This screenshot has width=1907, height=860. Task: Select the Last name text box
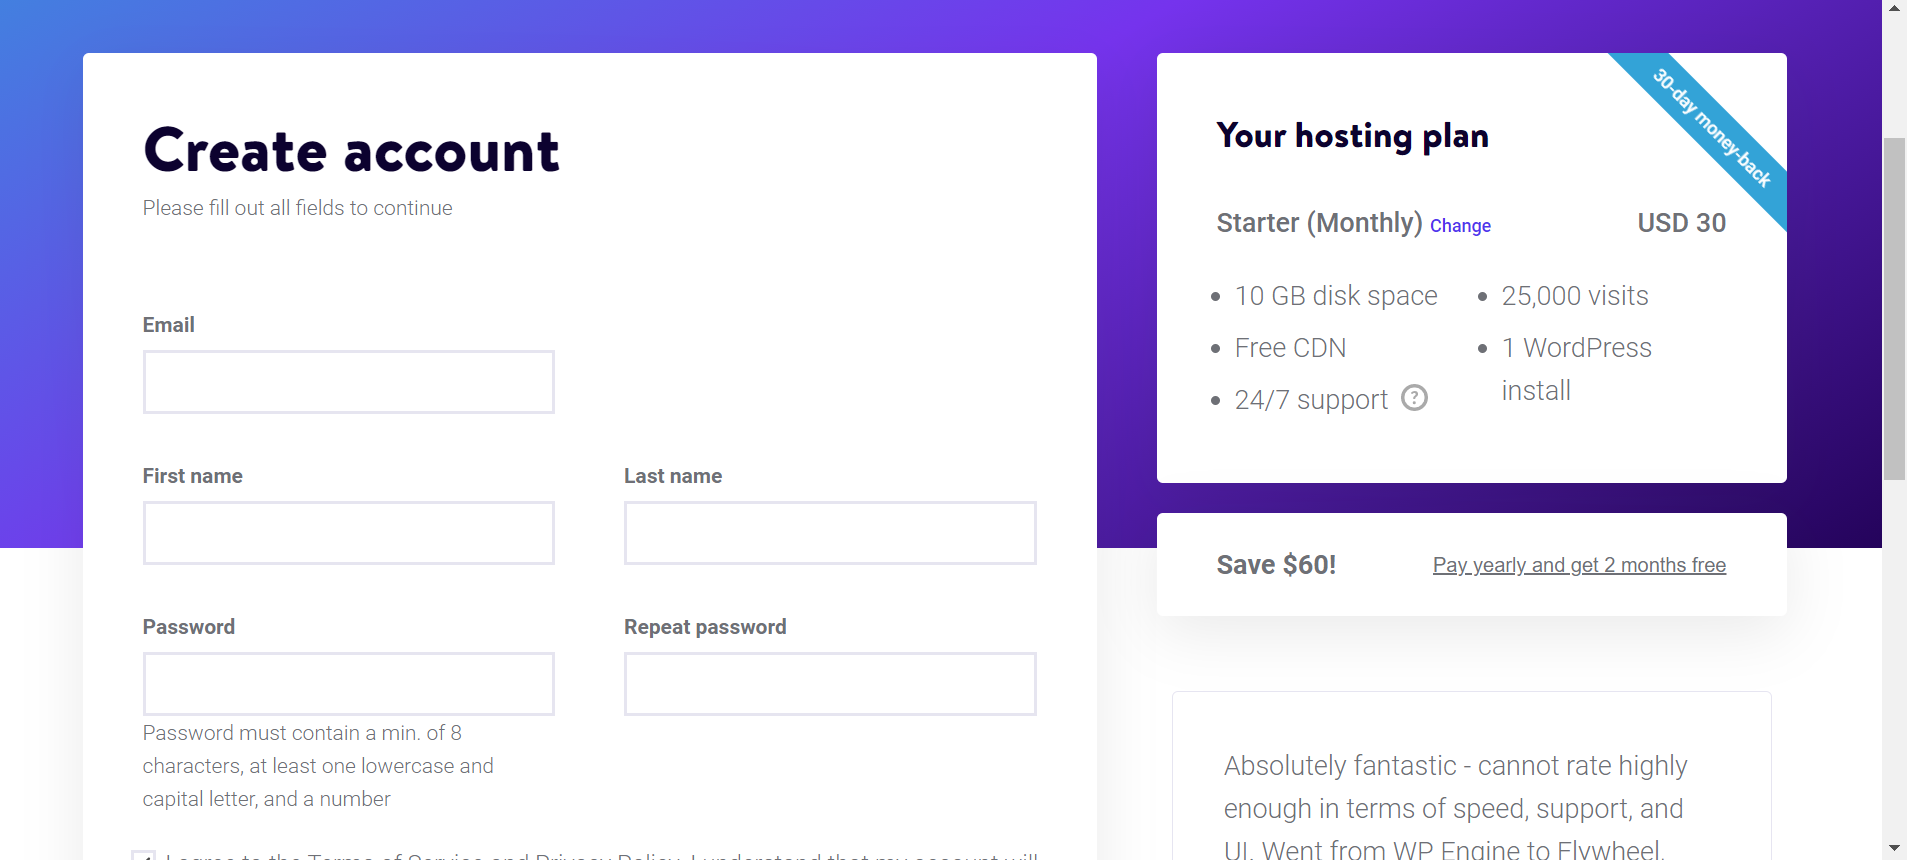(x=830, y=533)
